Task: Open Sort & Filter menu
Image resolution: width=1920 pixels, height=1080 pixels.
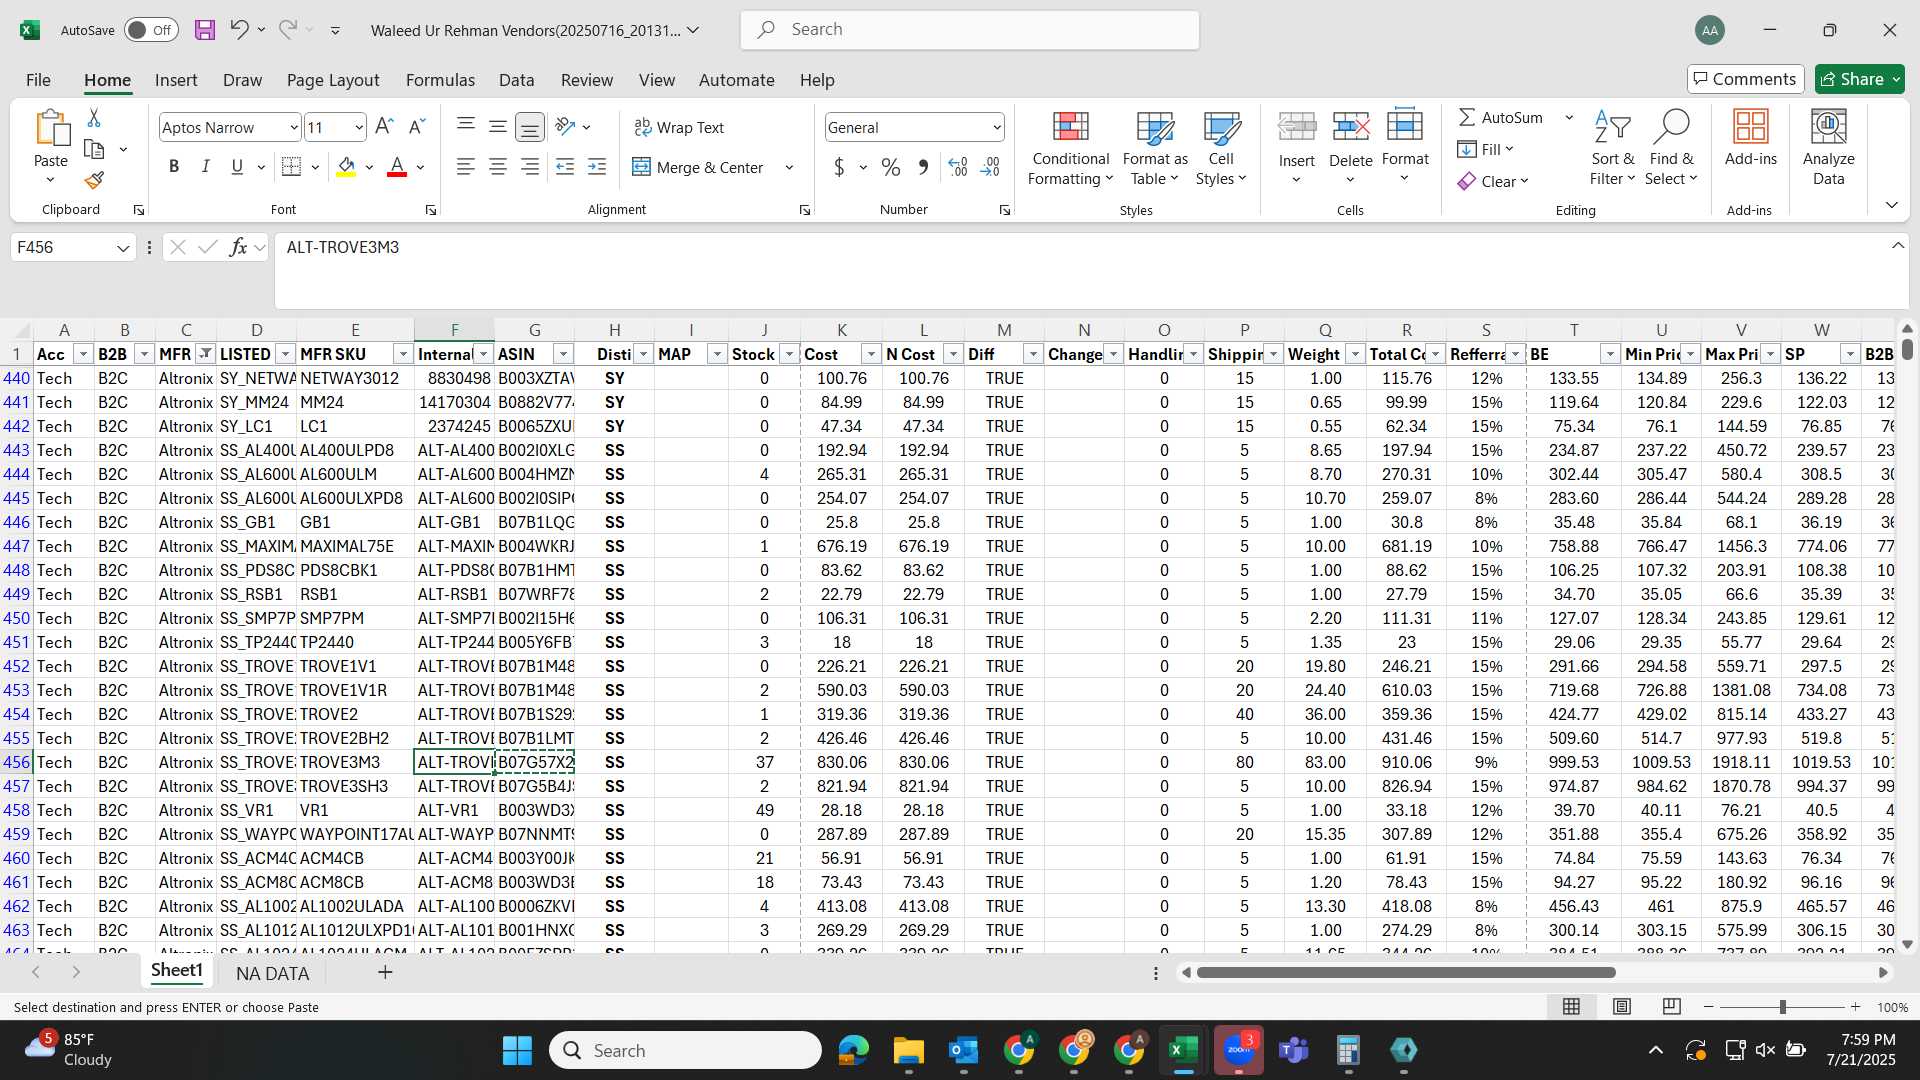Action: pos(1613,148)
